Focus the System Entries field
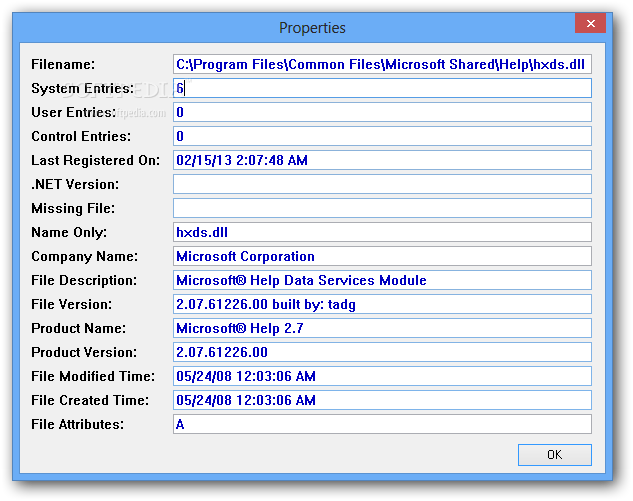The height and width of the screenshot is (501, 633). pos(382,88)
